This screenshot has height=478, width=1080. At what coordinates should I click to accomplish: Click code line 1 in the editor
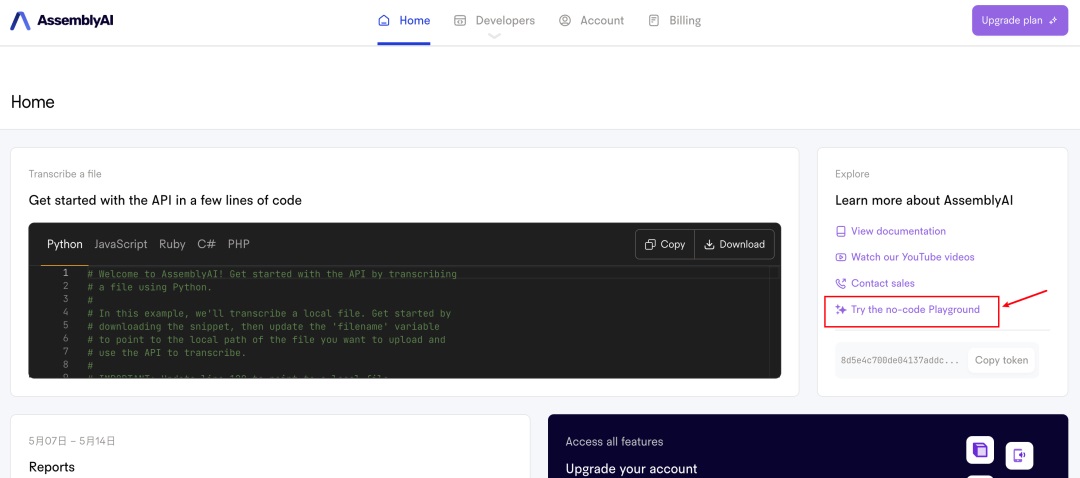coord(272,274)
